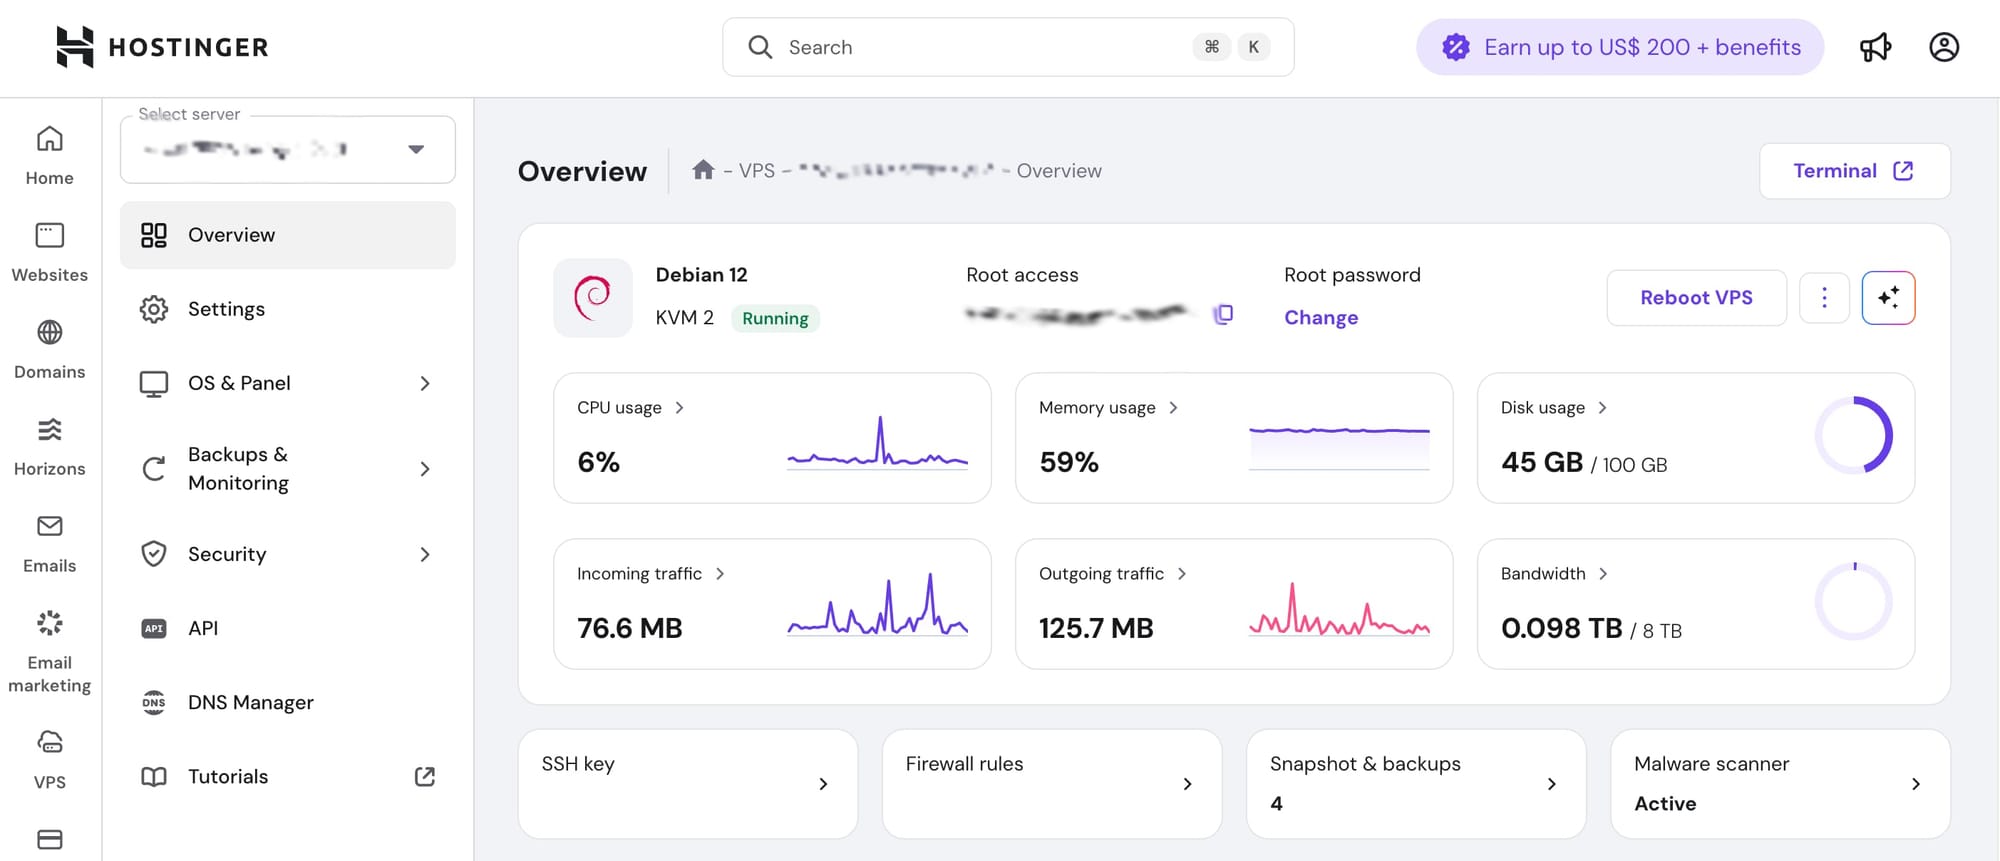This screenshot has width=2000, height=861.
Task: Open the announcements megaphone icon
Action: point(1875,47)
